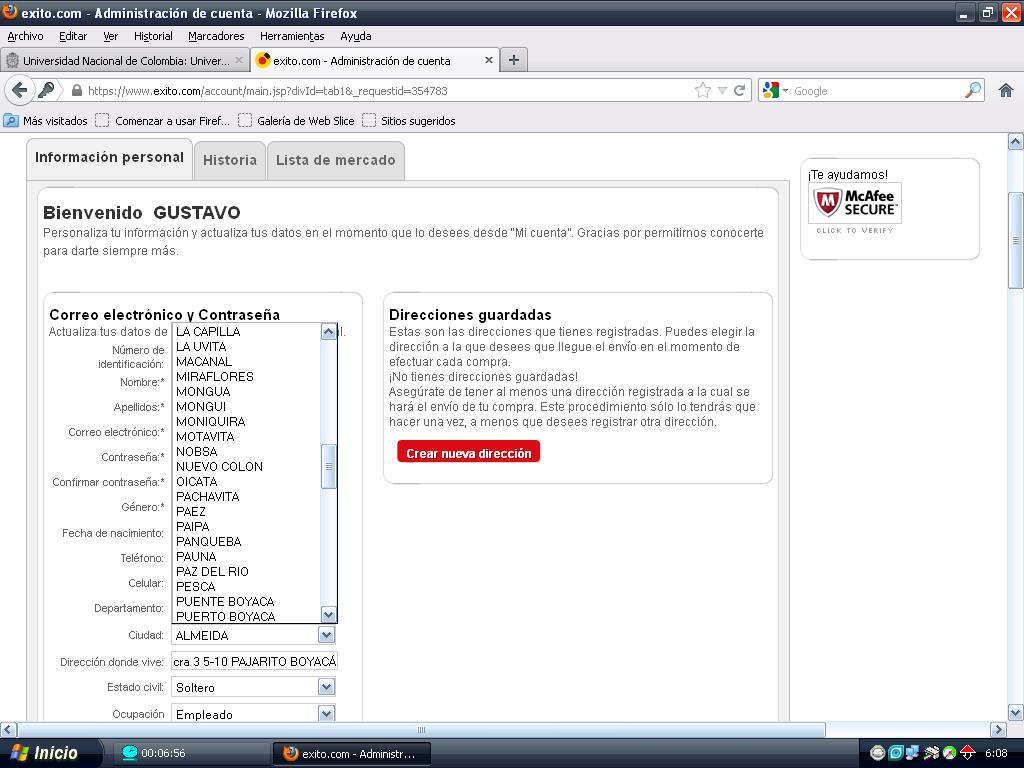Screen dimensions: 1024x768
Task: Click the Windows Inicio start button
Action: tap(45, 753)
